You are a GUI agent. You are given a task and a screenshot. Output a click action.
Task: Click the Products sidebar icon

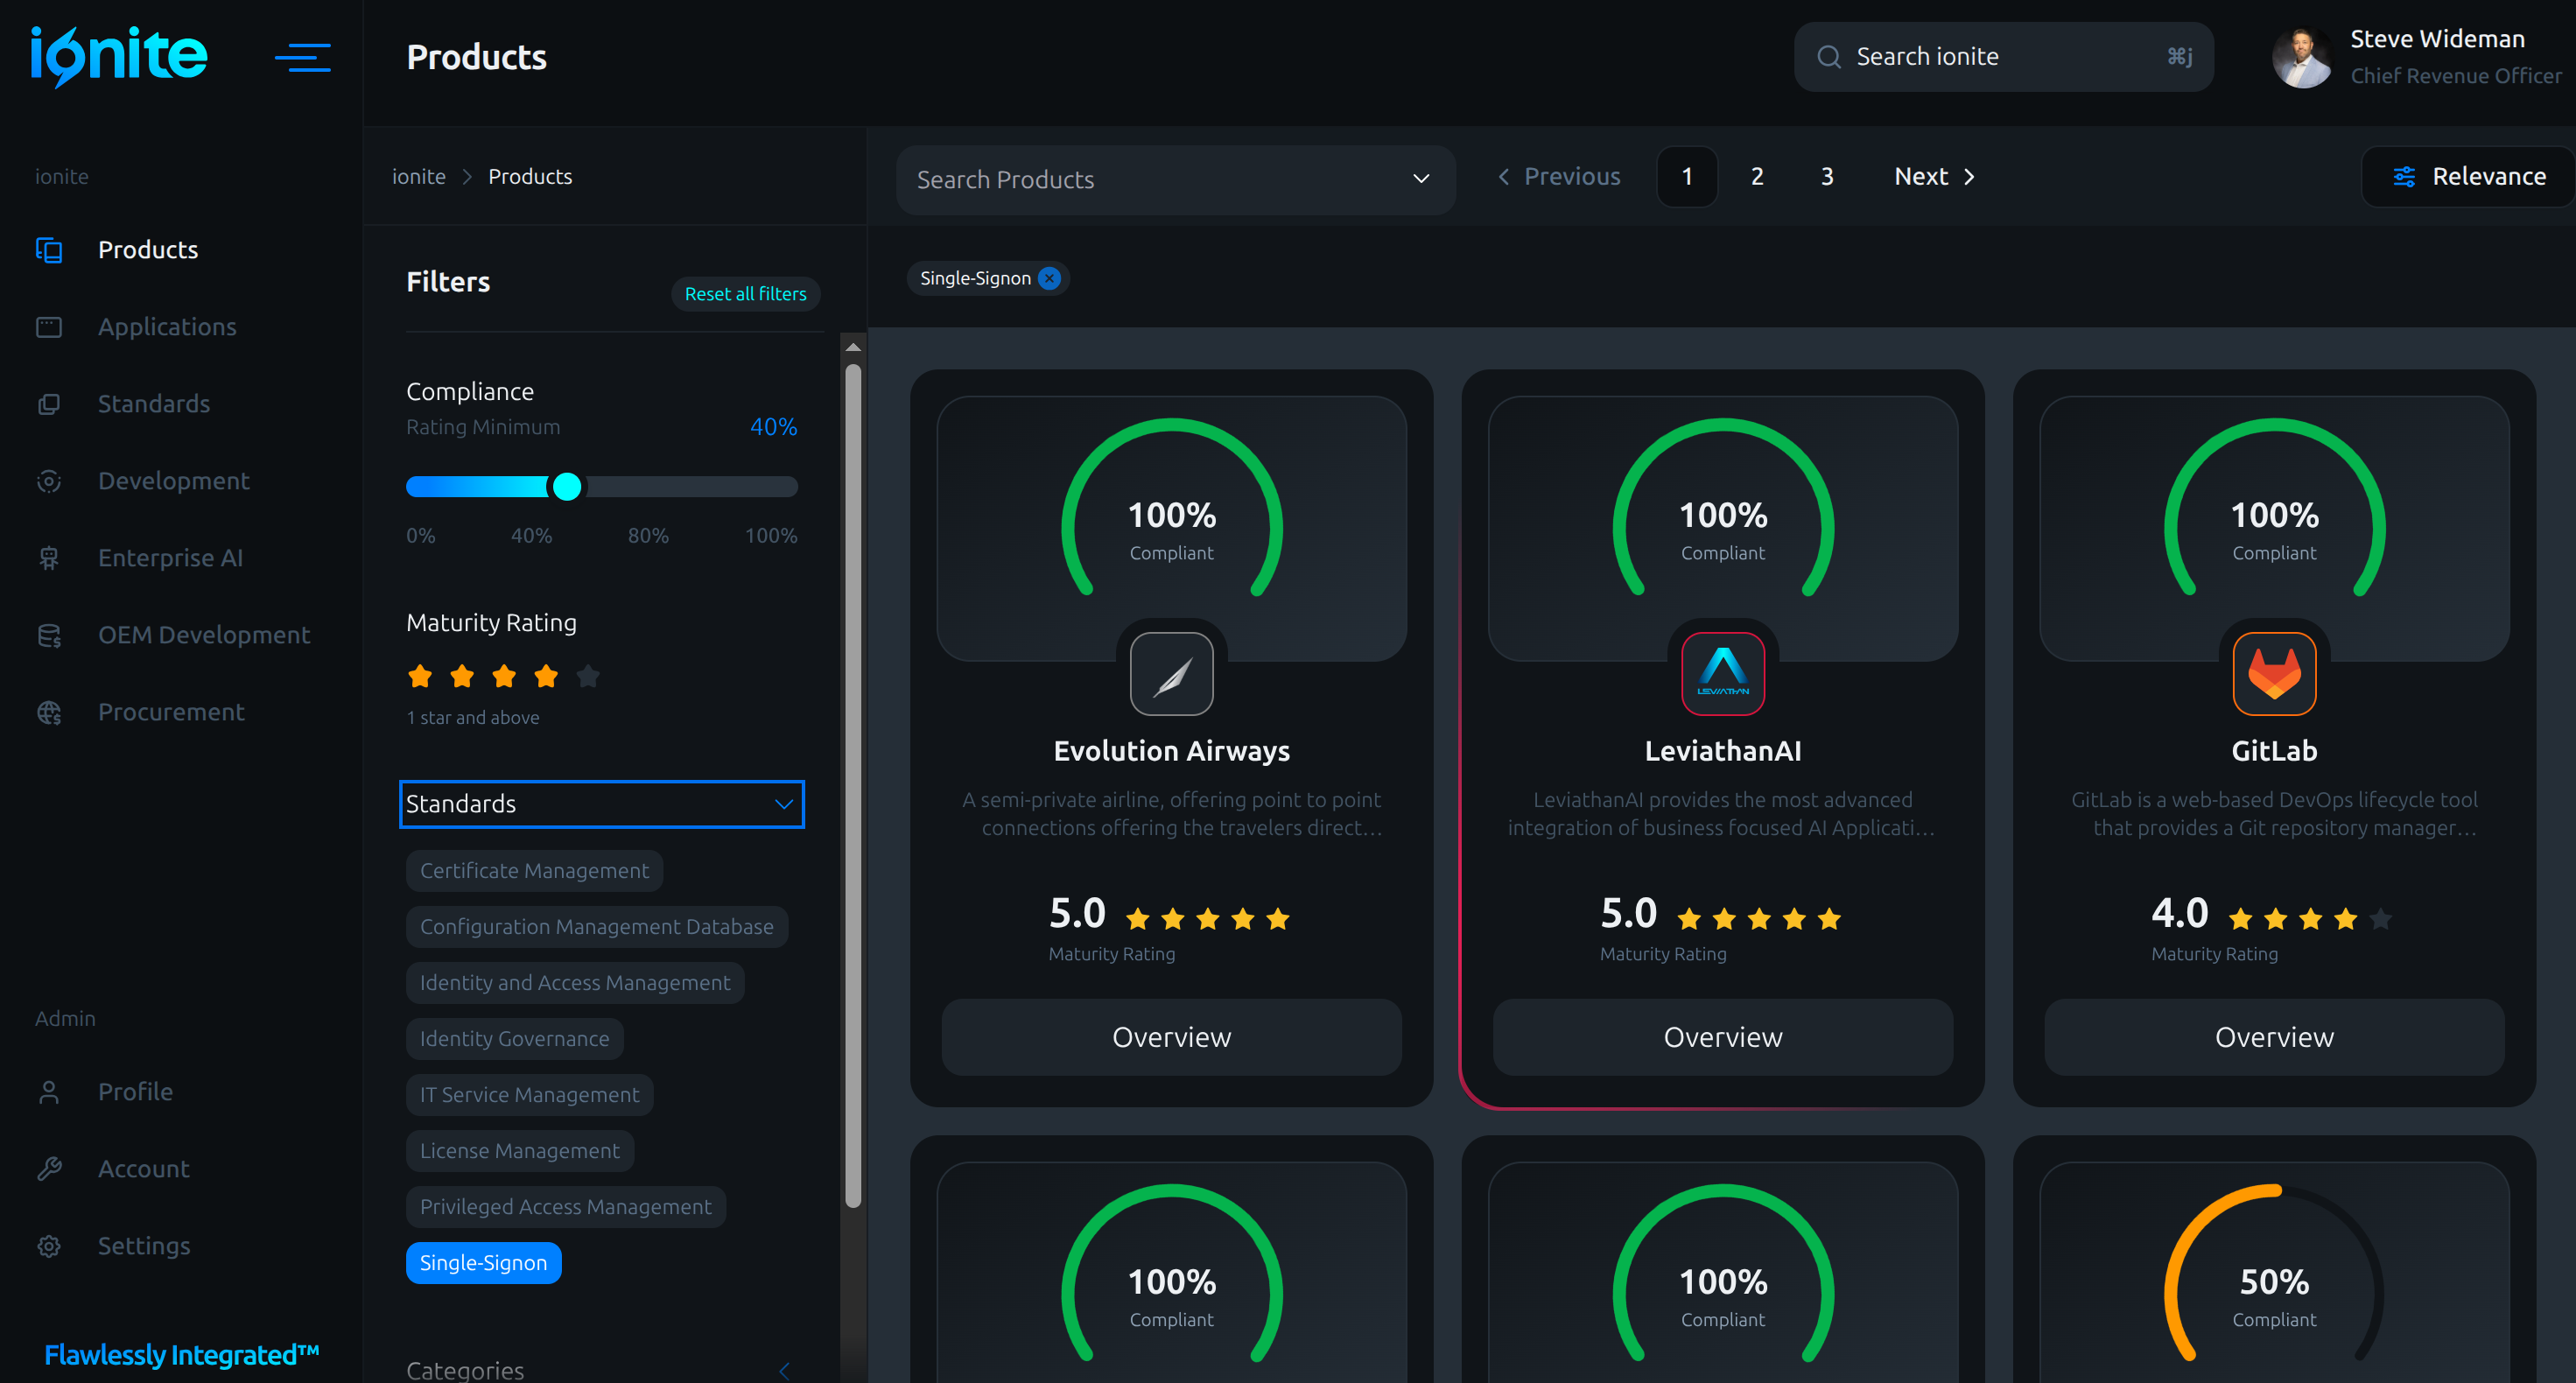point(49,250)
